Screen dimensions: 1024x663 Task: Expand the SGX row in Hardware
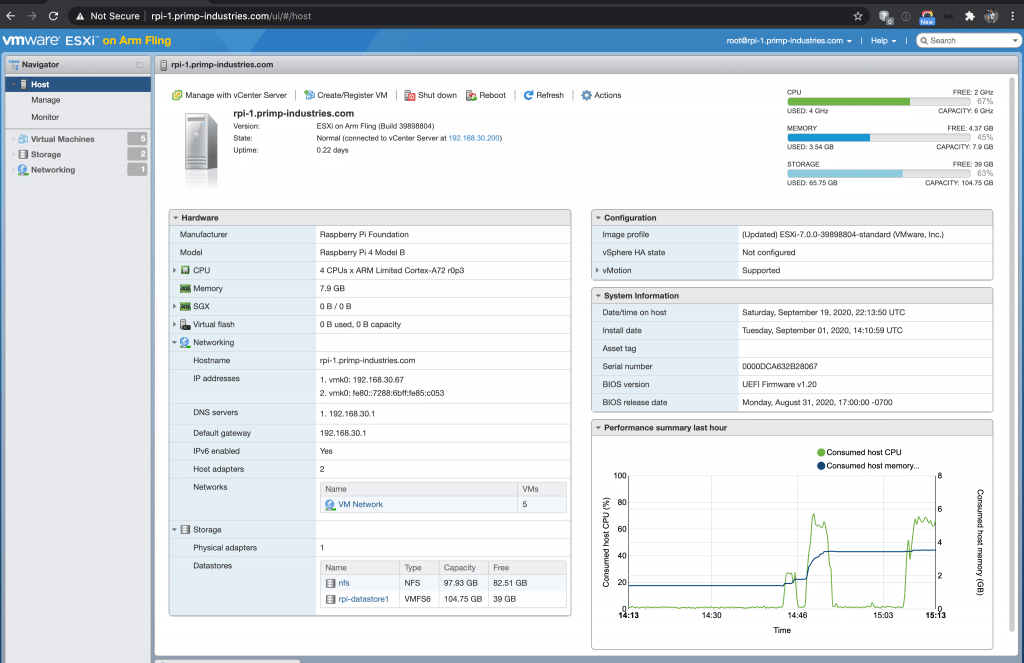[x=174, y=306]
